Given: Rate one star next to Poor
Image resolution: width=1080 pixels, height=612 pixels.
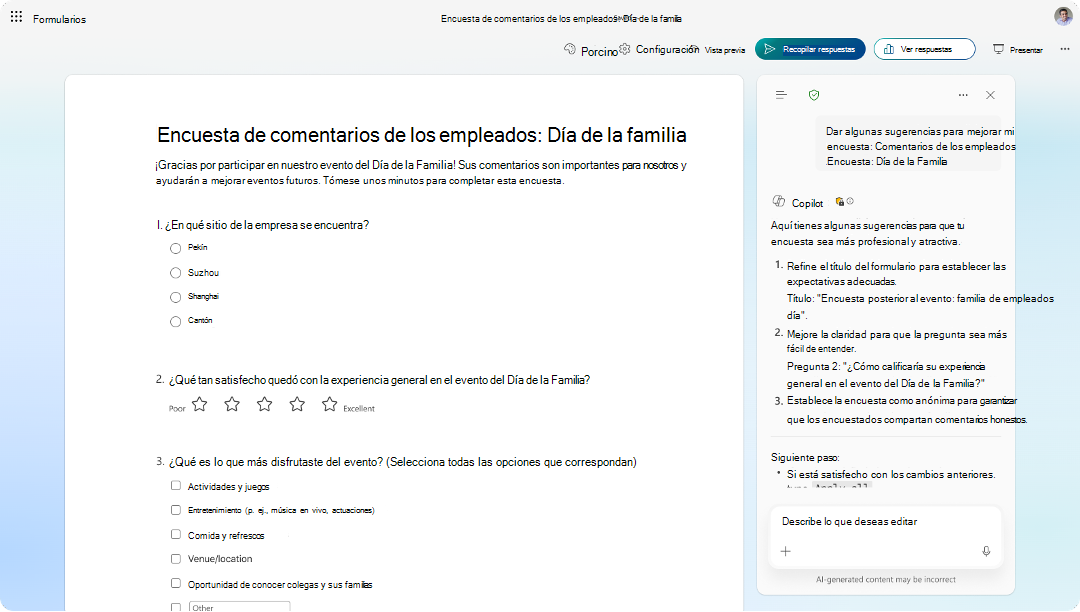Looking at the screenshot, I should 200,404.
